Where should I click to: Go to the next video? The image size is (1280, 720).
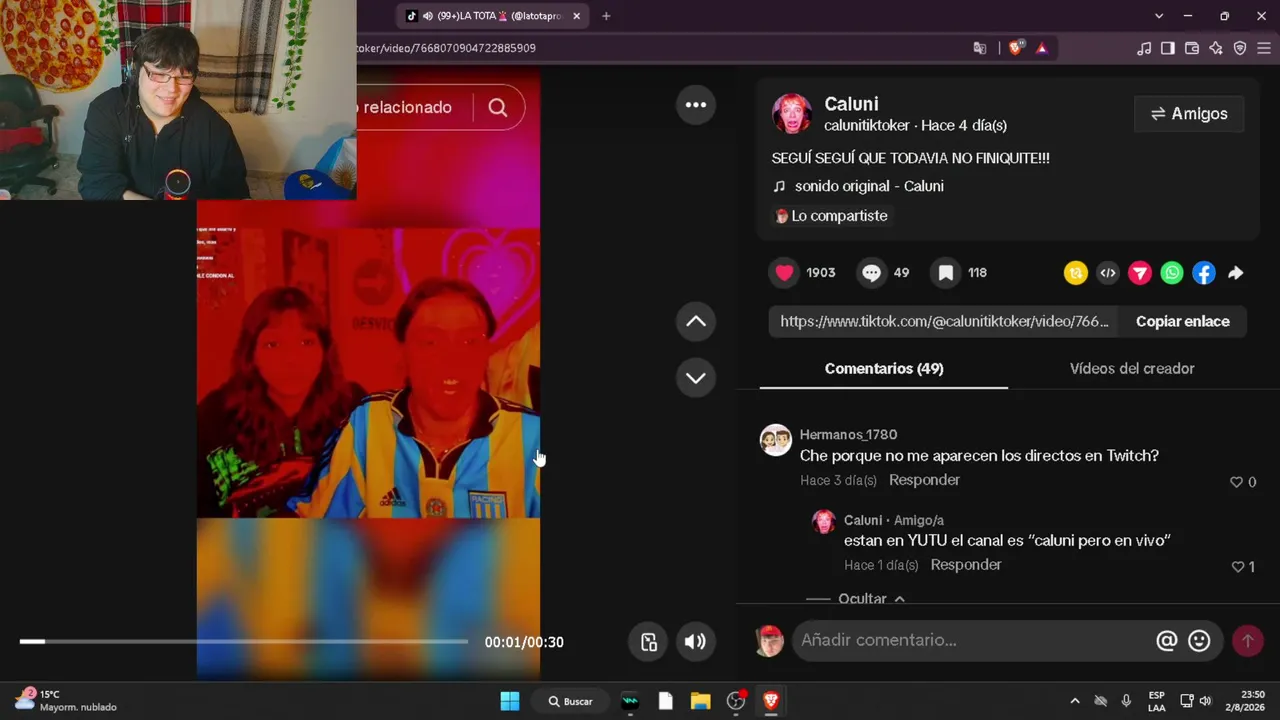click(x=696, y=378)
